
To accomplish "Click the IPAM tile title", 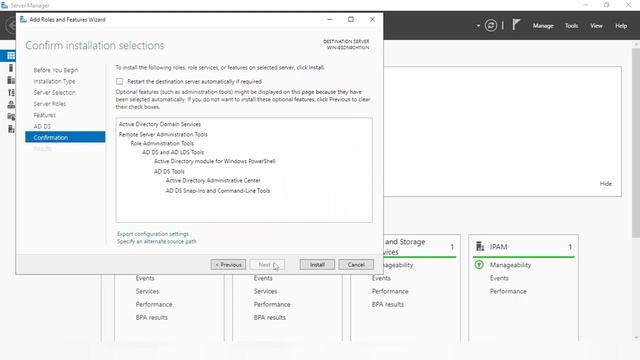I will click(x=498, y=247).
